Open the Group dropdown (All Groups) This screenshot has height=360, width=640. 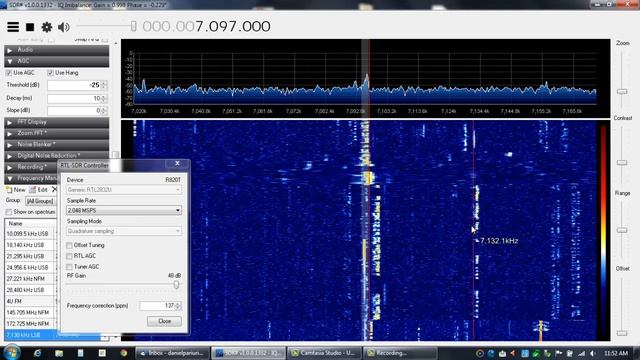tap(40, 201)
